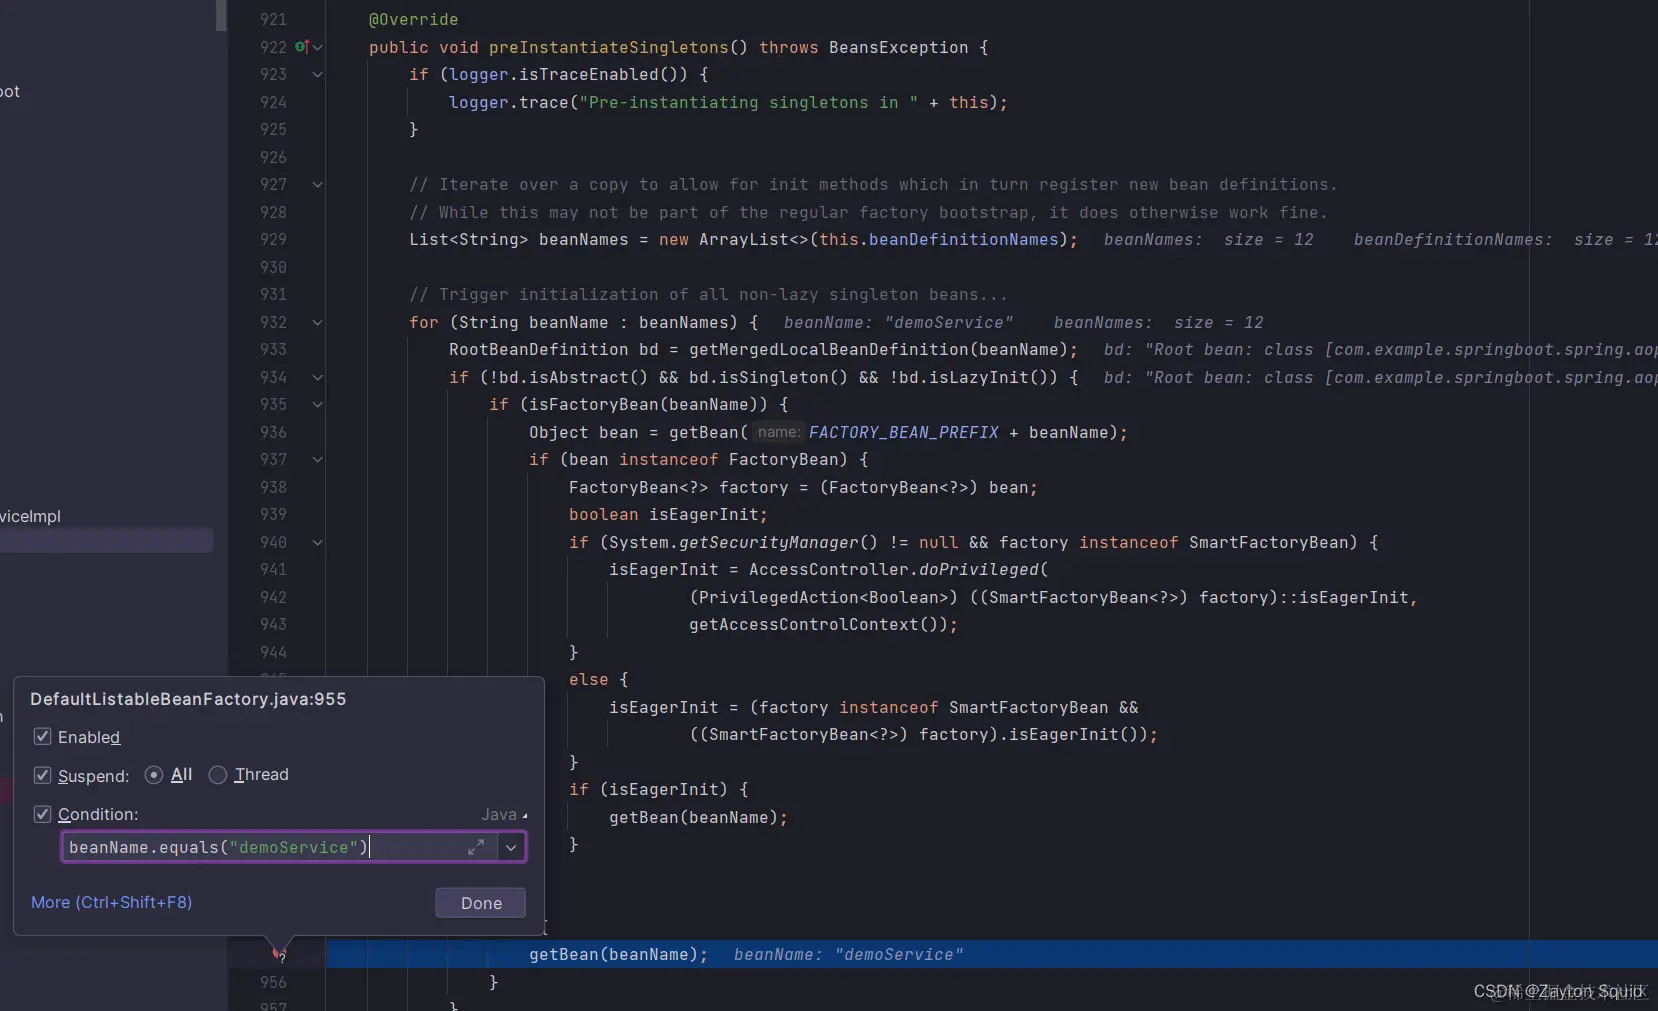This screenshot has height=1011, width=1658.
Task: Open the condition history dropdown arrow
Action: [511, 847]
